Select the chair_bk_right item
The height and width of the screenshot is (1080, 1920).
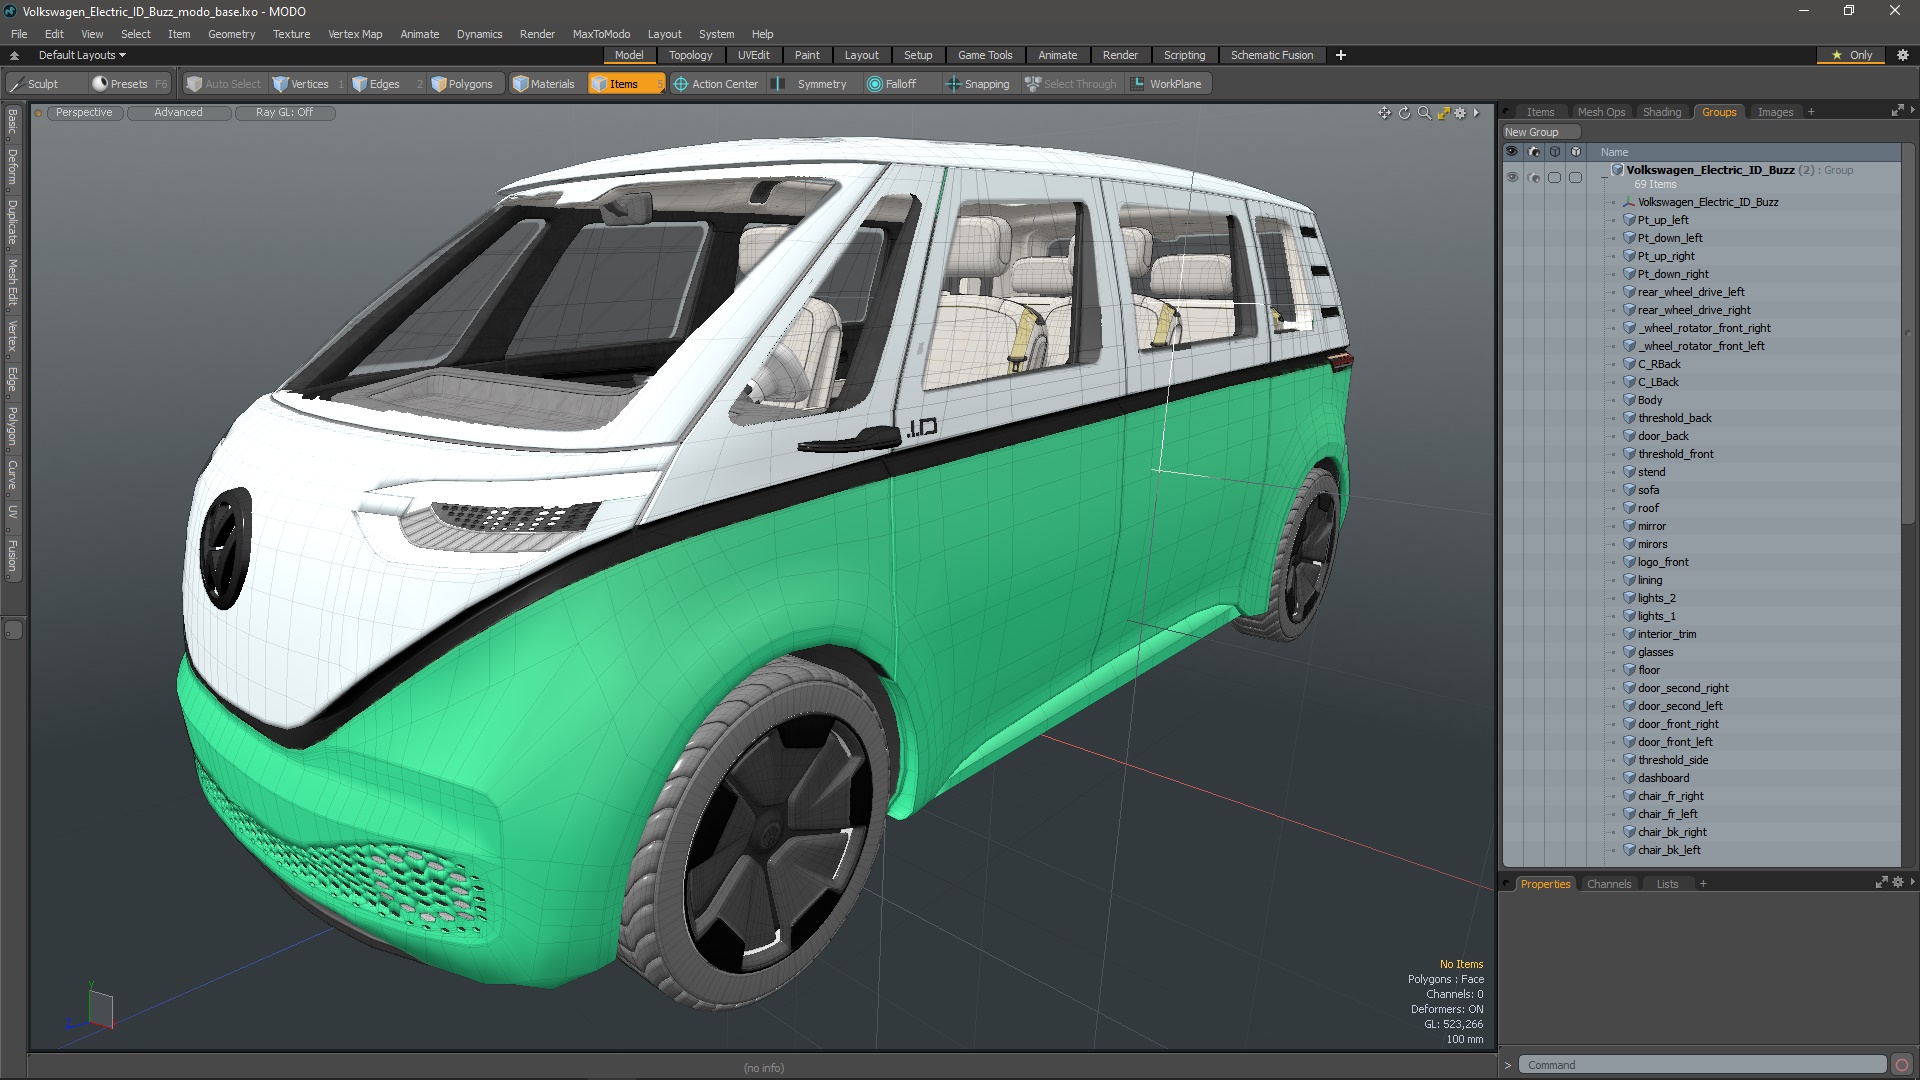click(1672, 832)
